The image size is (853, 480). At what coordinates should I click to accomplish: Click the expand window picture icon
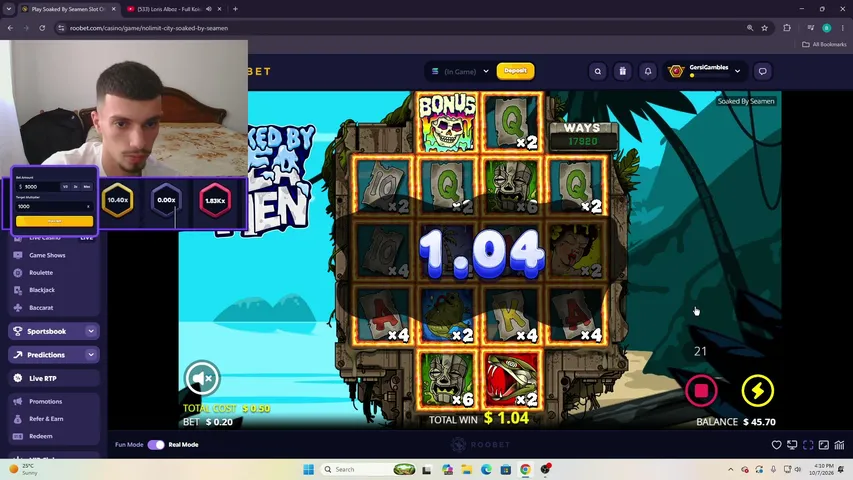click(824, 445)
